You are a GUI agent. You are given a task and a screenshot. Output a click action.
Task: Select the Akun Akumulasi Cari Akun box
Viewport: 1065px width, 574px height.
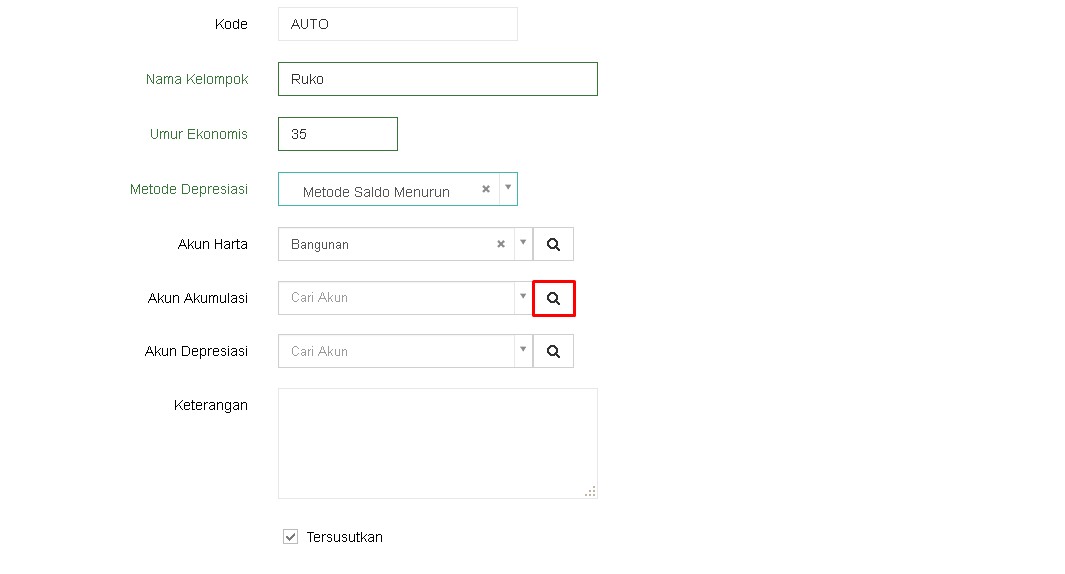(x=395, y=298)
